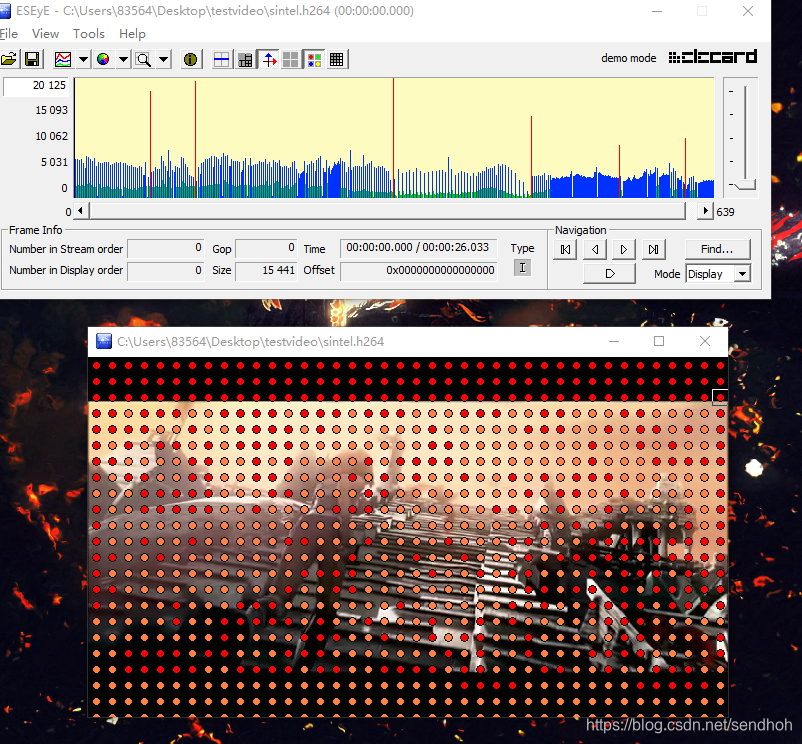The width and height of the screenshot is (802, 744).
Task: Click the color wheel icon
Action: 103,59
